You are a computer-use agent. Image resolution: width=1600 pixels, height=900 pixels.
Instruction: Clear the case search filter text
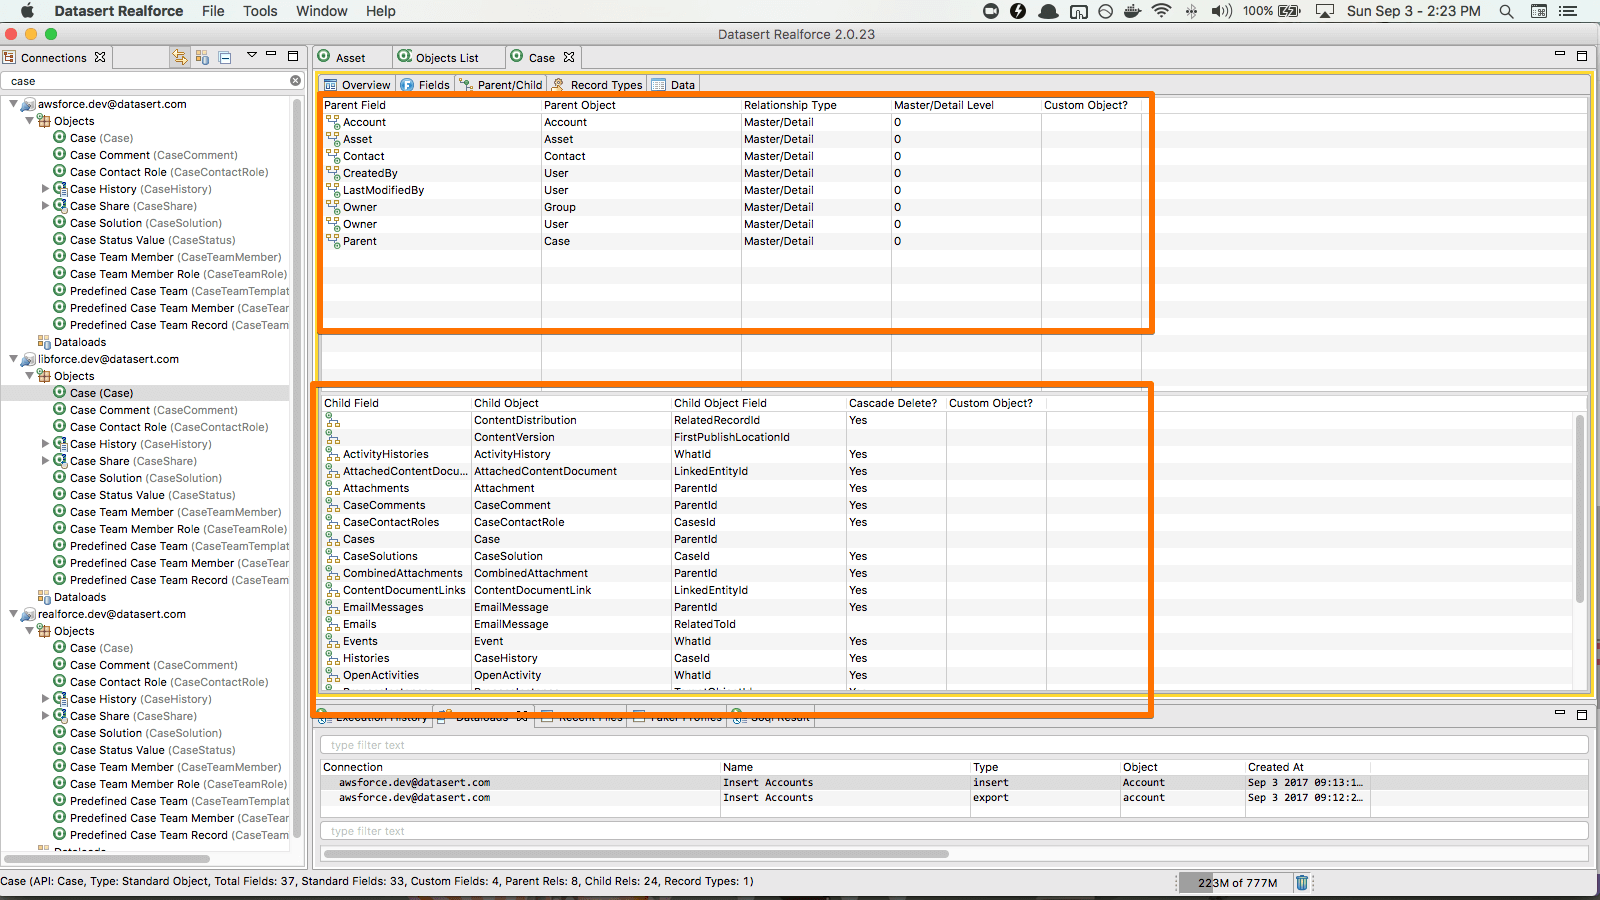click(295, 81)
